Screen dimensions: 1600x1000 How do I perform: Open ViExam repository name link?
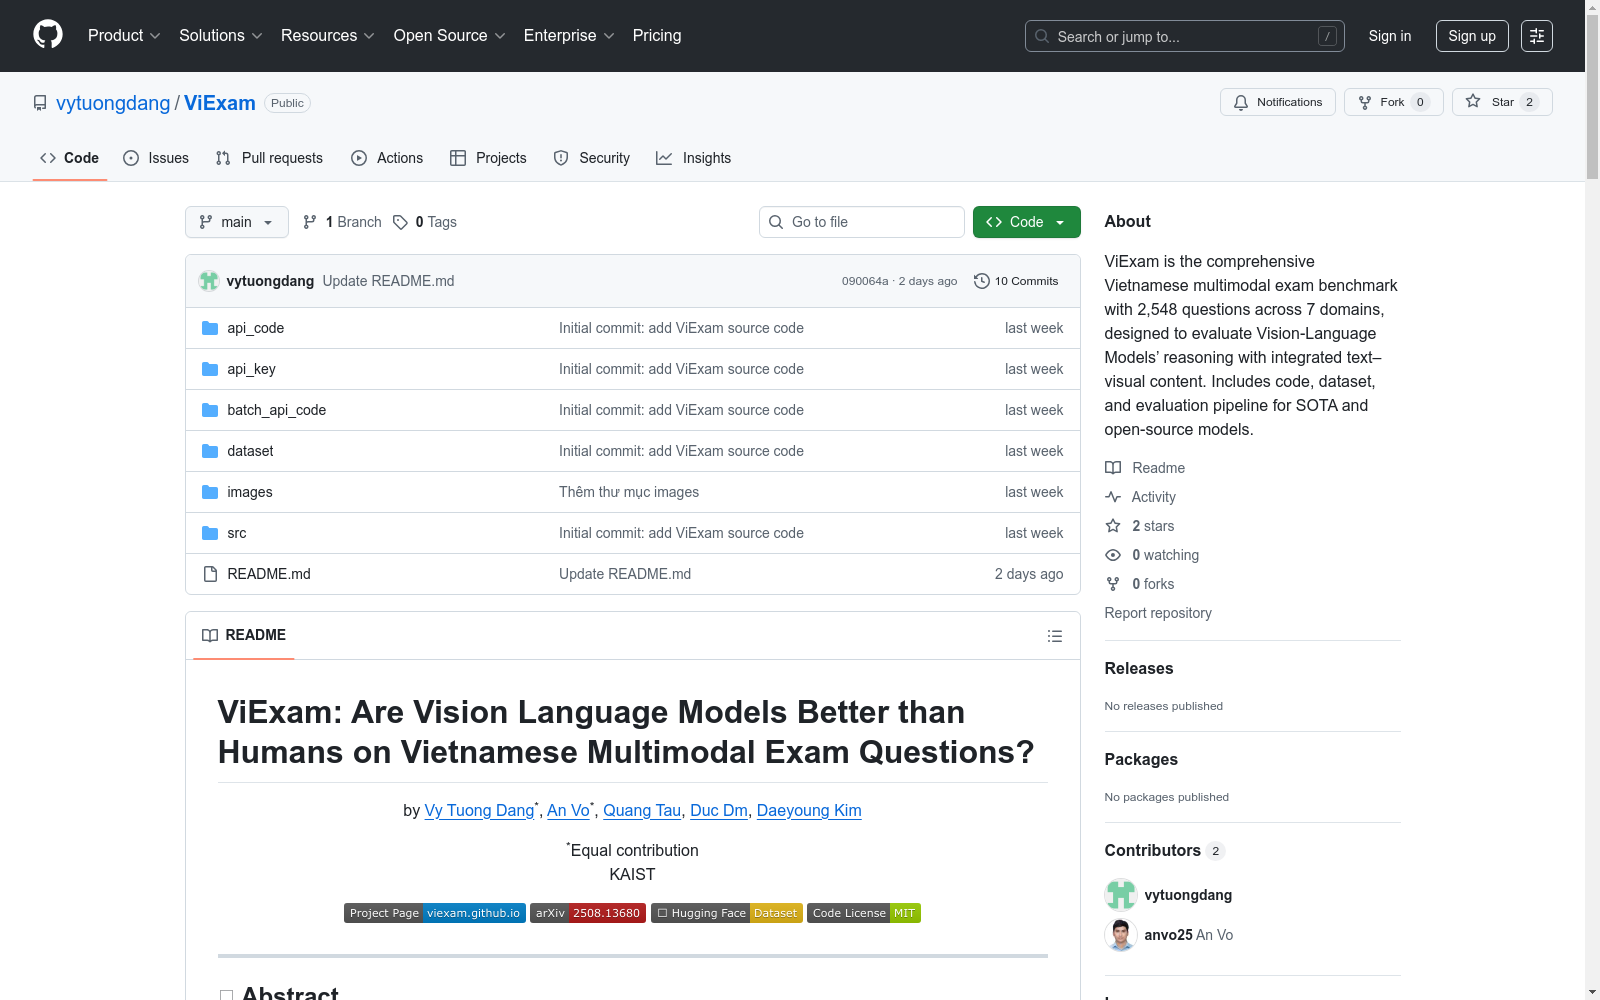tap(220, 103)
